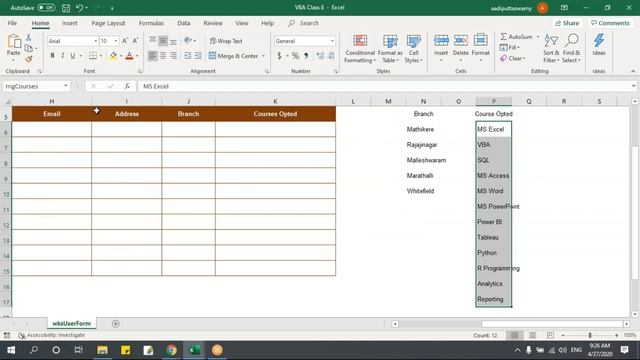This screenshot has height=360, width=640.
Task: Expand the Name Box dropdown arrow
Action: click(x=66, y=86)
